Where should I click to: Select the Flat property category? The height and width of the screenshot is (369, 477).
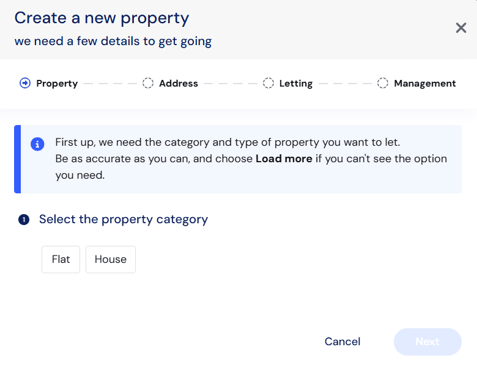[61, 259]
